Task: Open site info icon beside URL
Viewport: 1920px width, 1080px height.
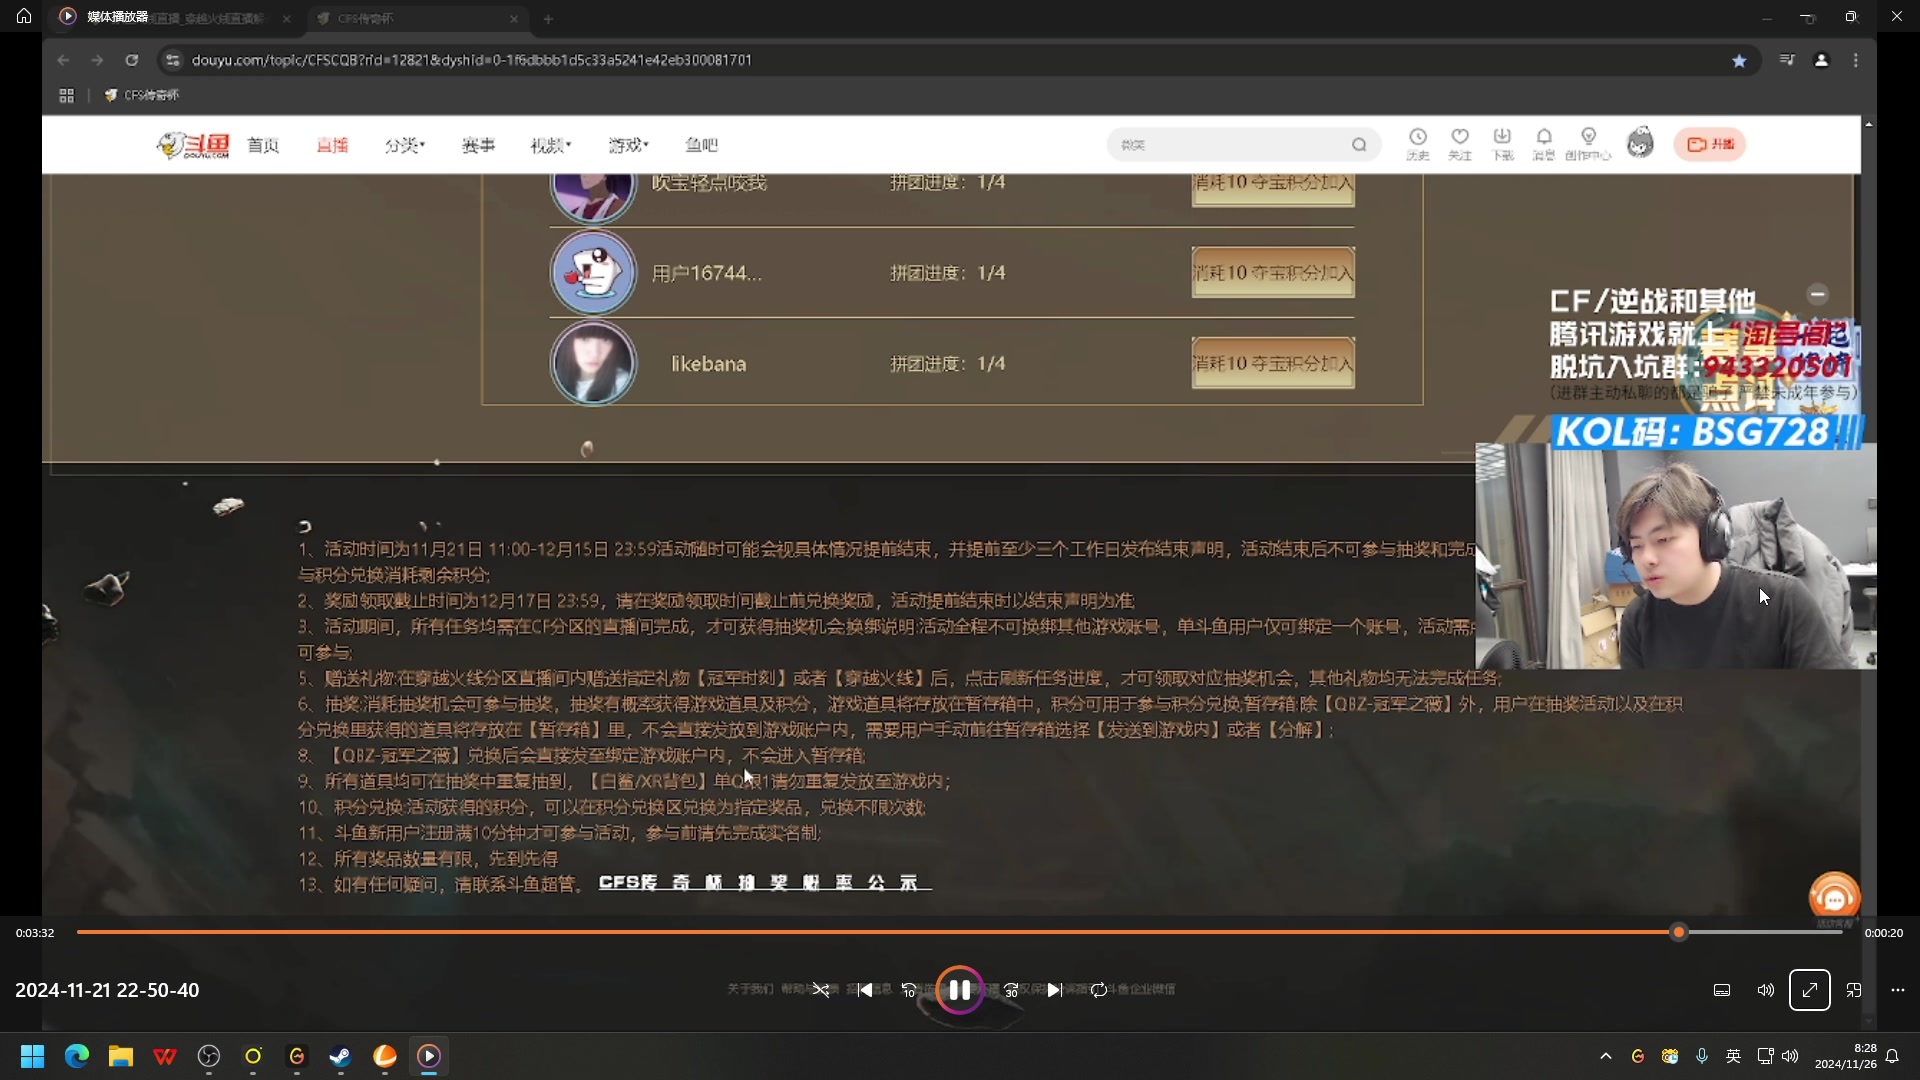Action: (x=172, y=60)
